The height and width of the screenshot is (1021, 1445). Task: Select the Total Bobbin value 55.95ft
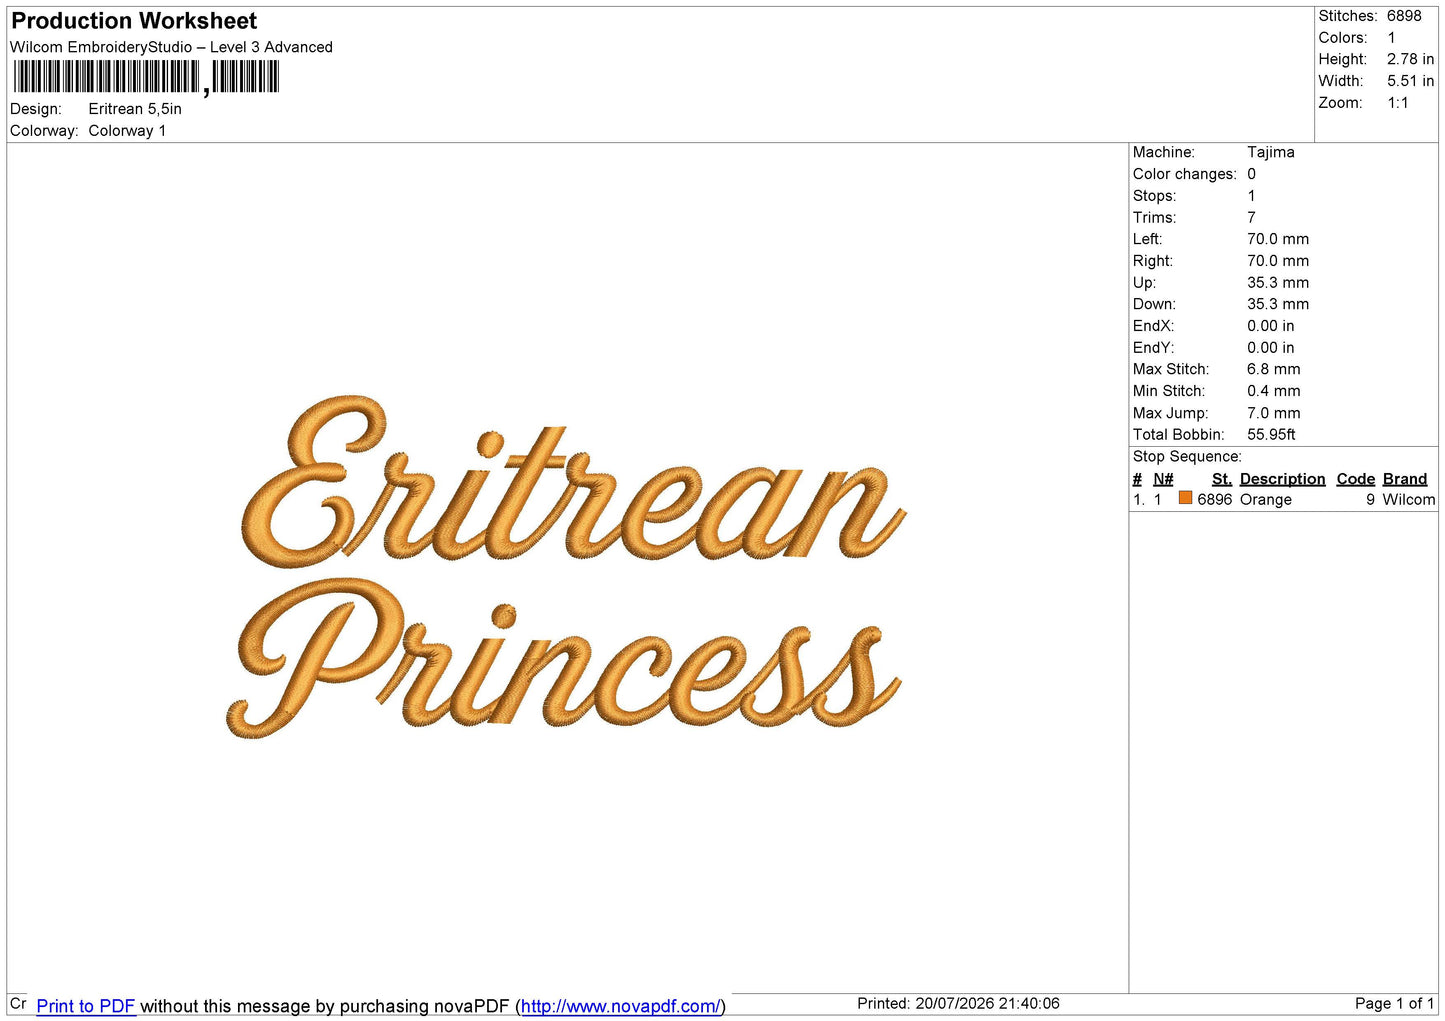(1271, 434)
